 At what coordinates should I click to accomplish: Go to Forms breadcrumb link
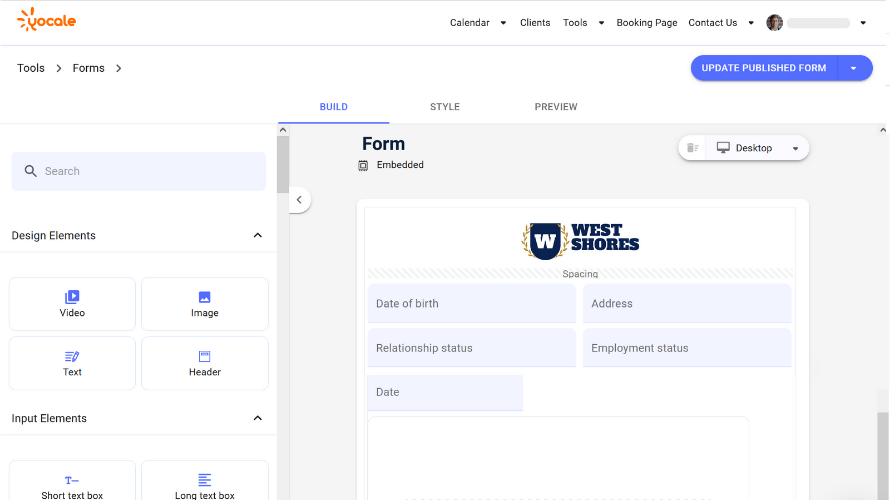(89, 68)
